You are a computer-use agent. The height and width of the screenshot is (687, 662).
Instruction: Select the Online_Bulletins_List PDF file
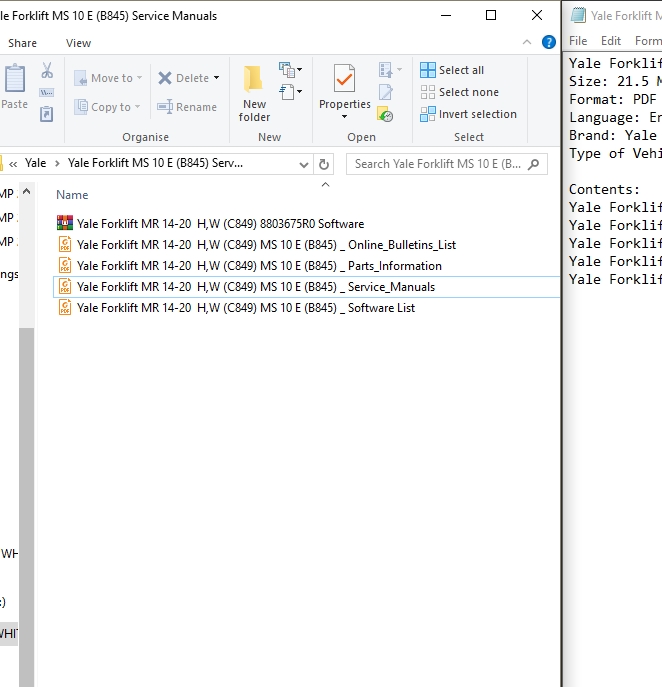point(266,244)
